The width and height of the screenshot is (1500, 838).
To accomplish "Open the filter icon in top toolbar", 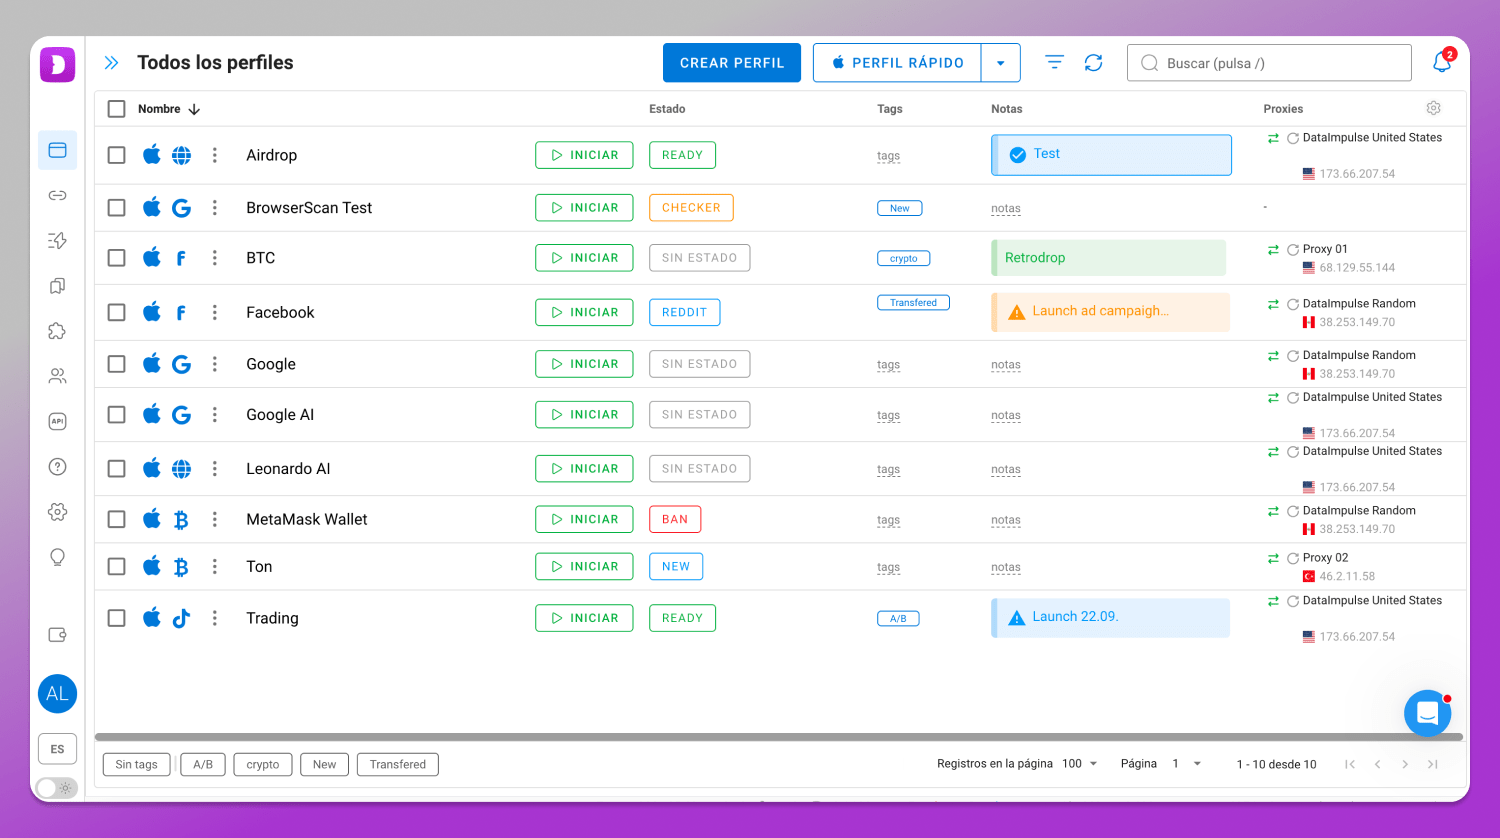I will click(1054, 62).
